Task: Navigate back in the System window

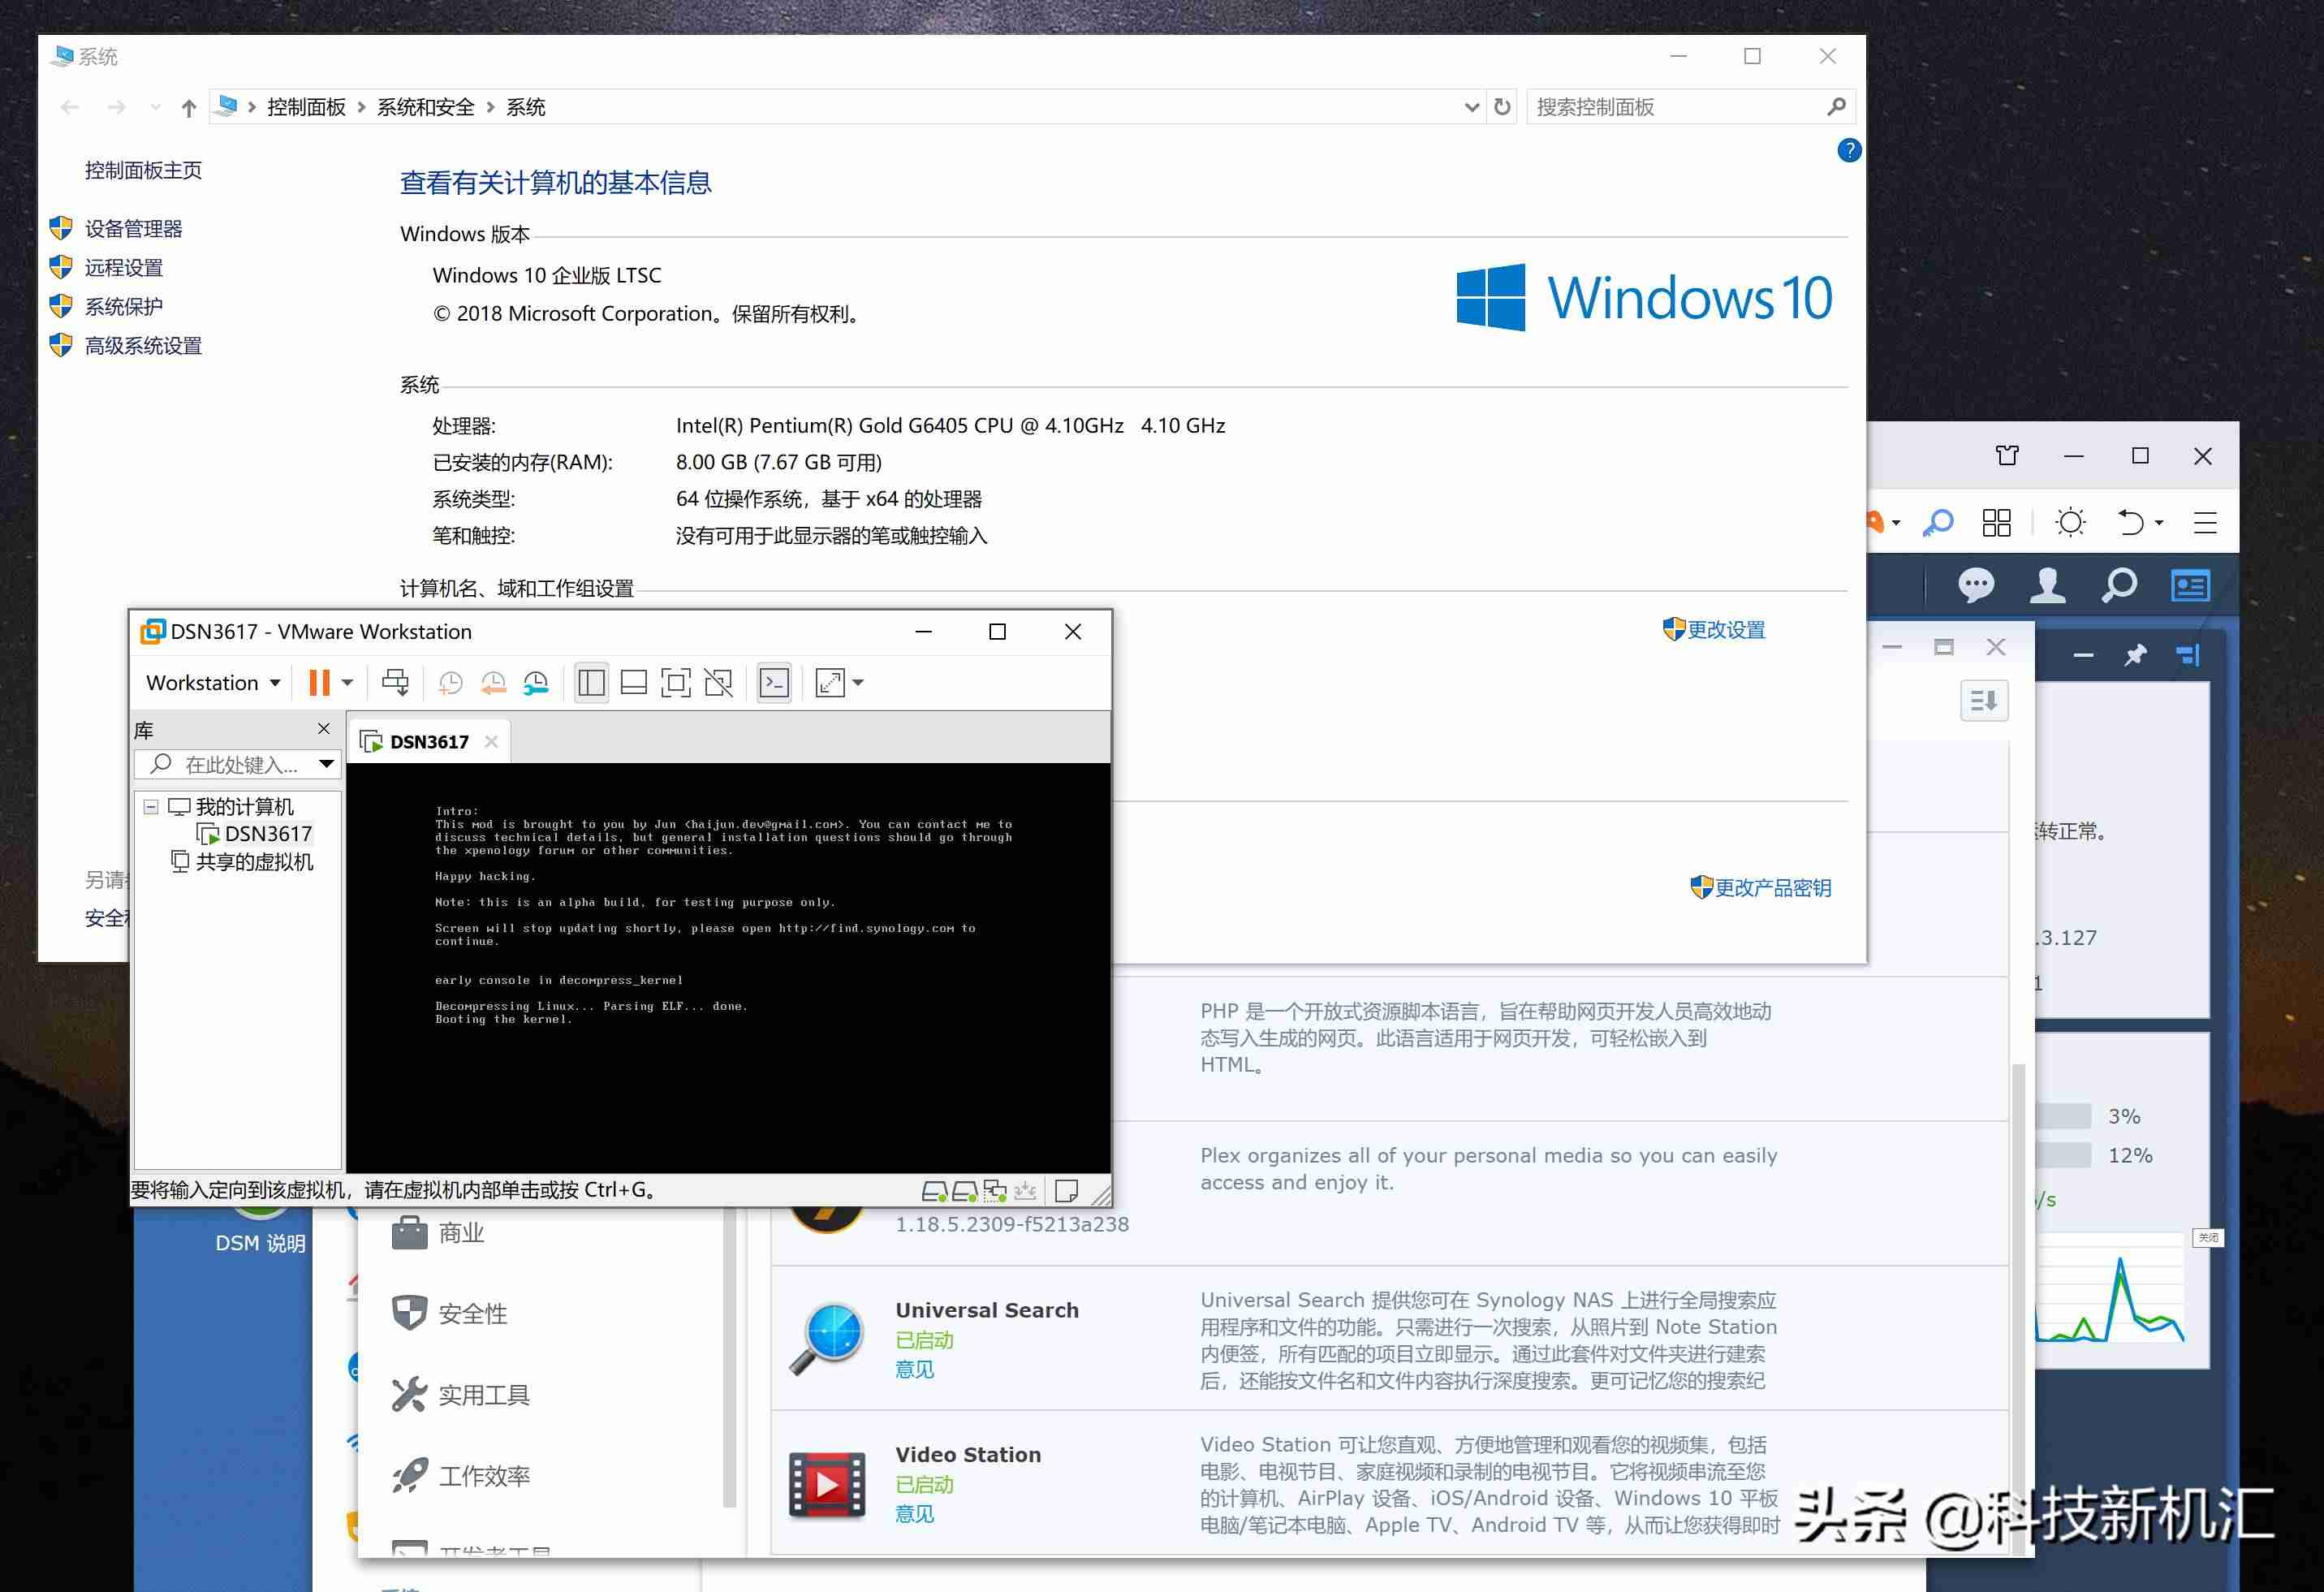Action: (70, 108)
